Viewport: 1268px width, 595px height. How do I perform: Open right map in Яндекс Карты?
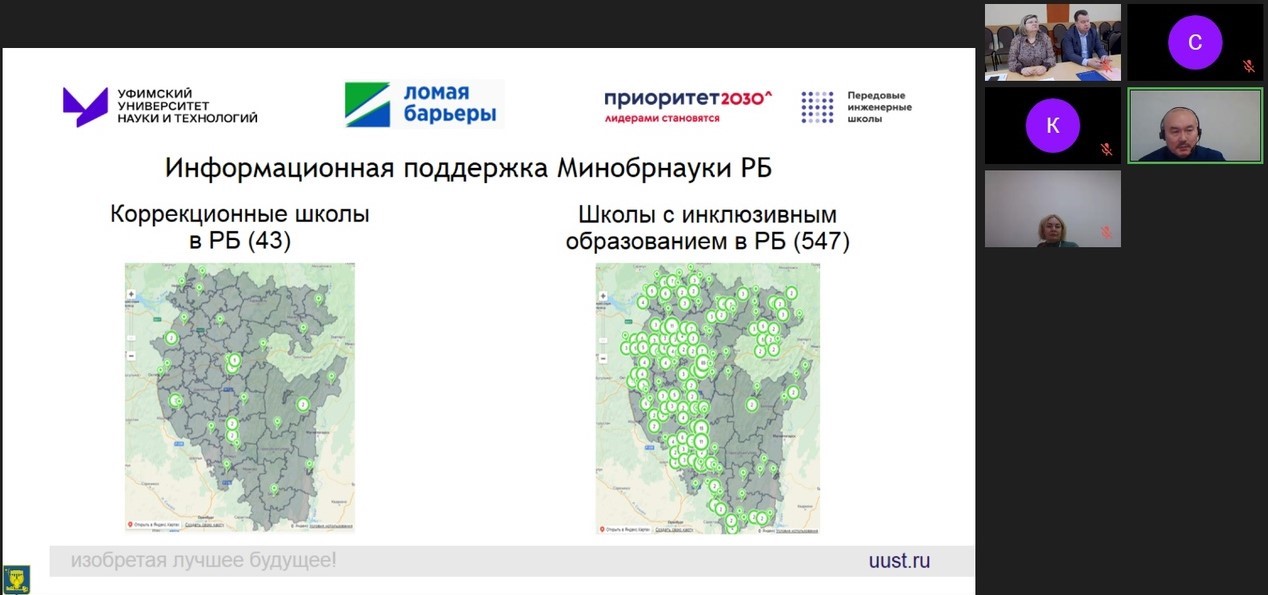626,528
